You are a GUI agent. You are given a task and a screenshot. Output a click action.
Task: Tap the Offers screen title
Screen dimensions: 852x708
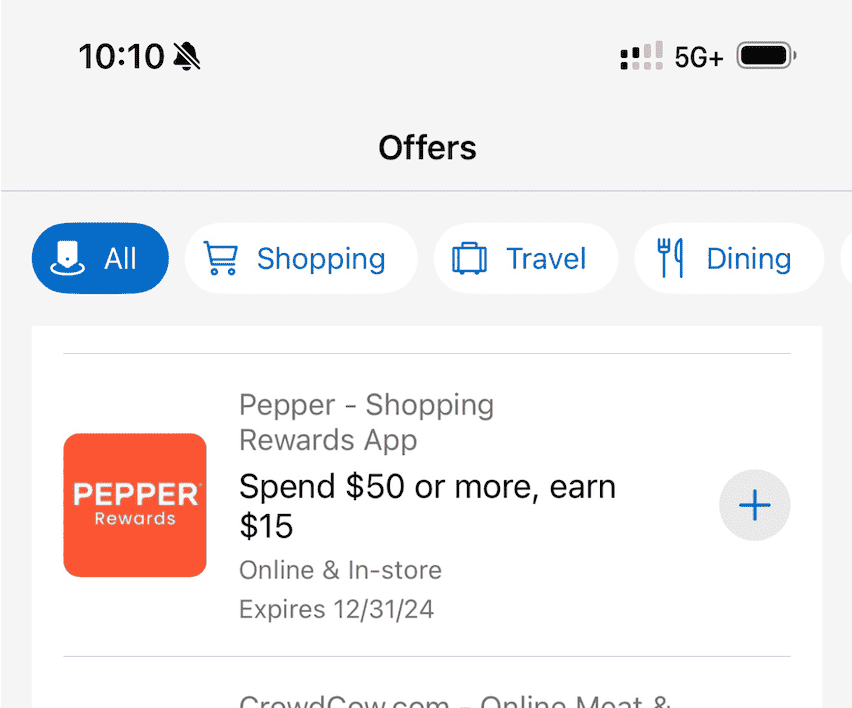tap(427, 147)
